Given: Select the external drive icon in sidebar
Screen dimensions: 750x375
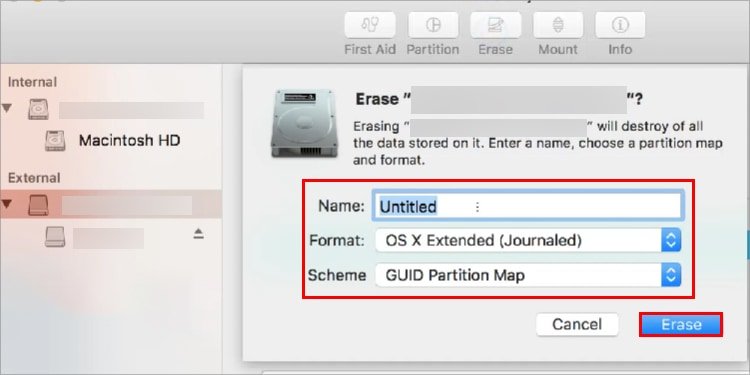Looking at the screenshot, I should [x=38, y=205].
